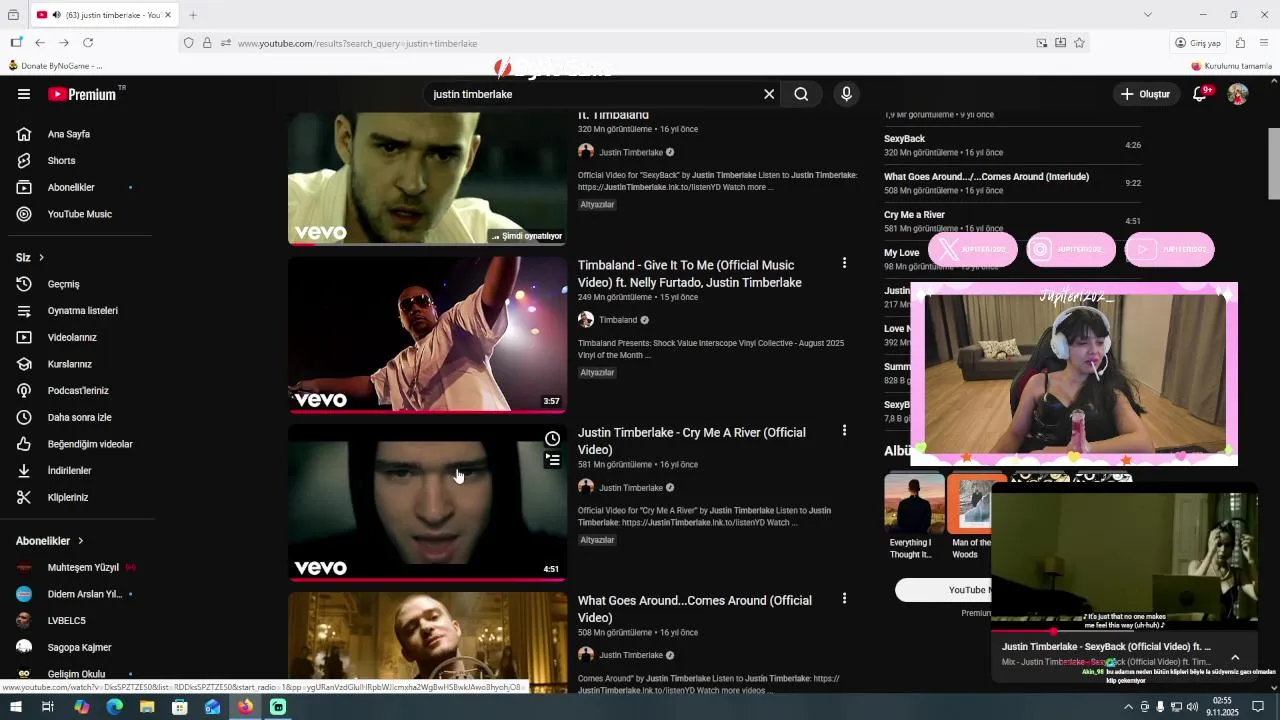Open Videolarınız in the sidebar
Screen dimensions: 1280x720
76,337
